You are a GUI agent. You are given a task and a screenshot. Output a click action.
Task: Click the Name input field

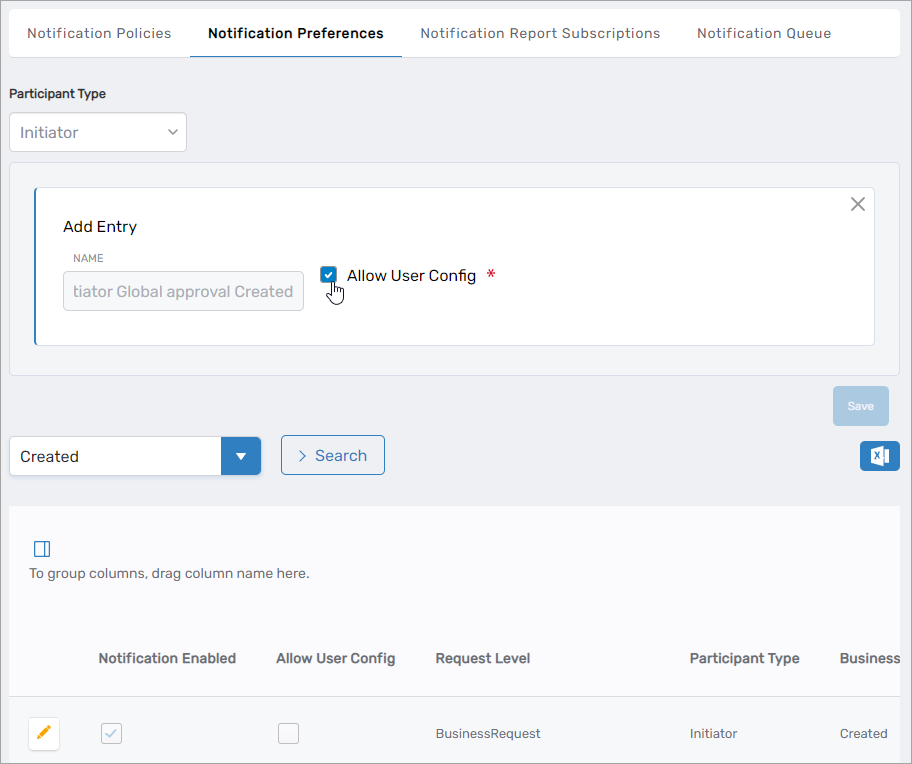click(183, 291)
